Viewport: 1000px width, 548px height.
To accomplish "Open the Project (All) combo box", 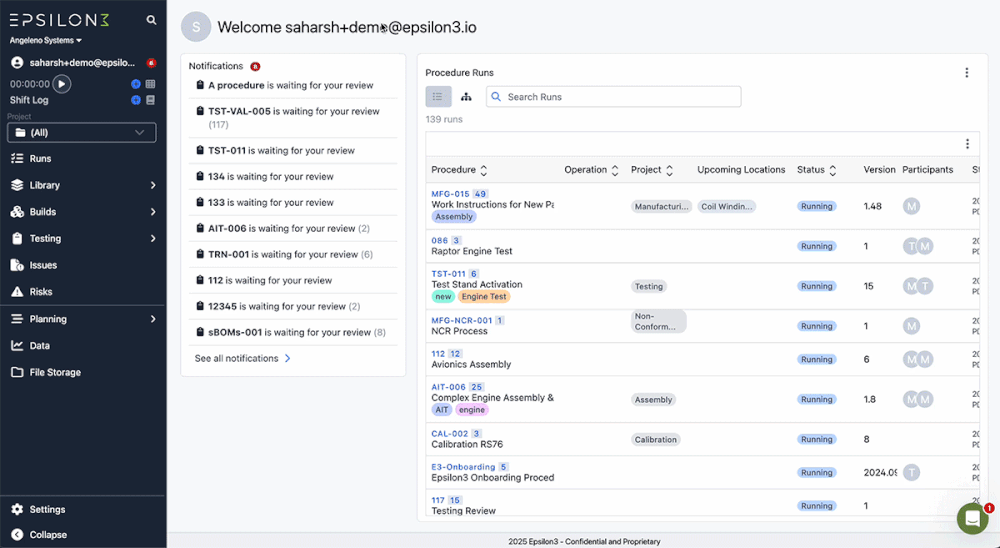I will (82, 133).
